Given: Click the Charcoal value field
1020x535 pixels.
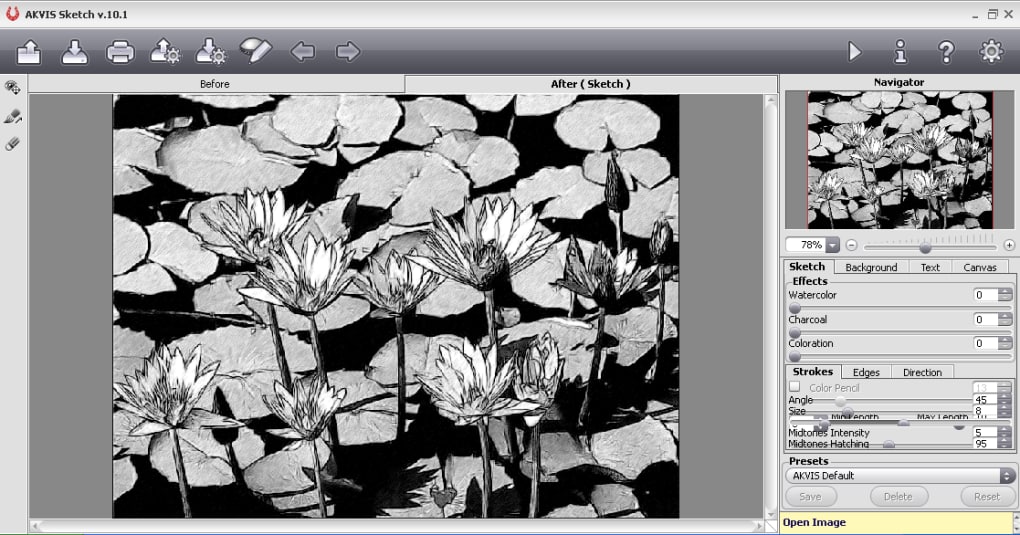Looking at the screenshot, I should (x=985, y=320).
